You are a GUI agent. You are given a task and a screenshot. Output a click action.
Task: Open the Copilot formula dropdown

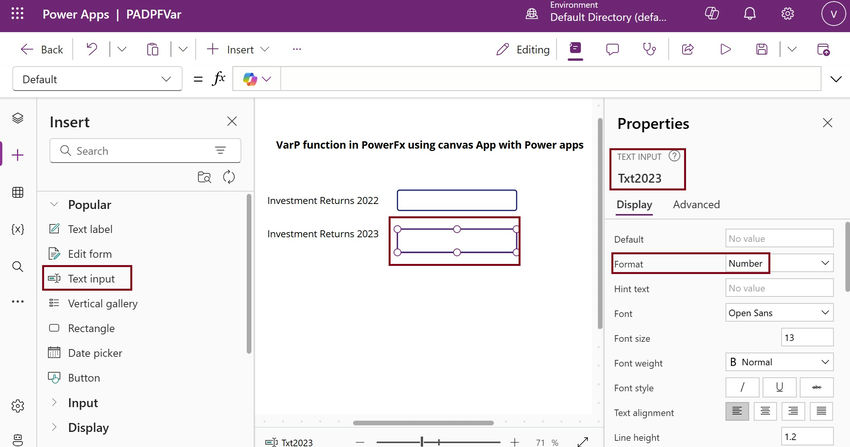[256, 79]
